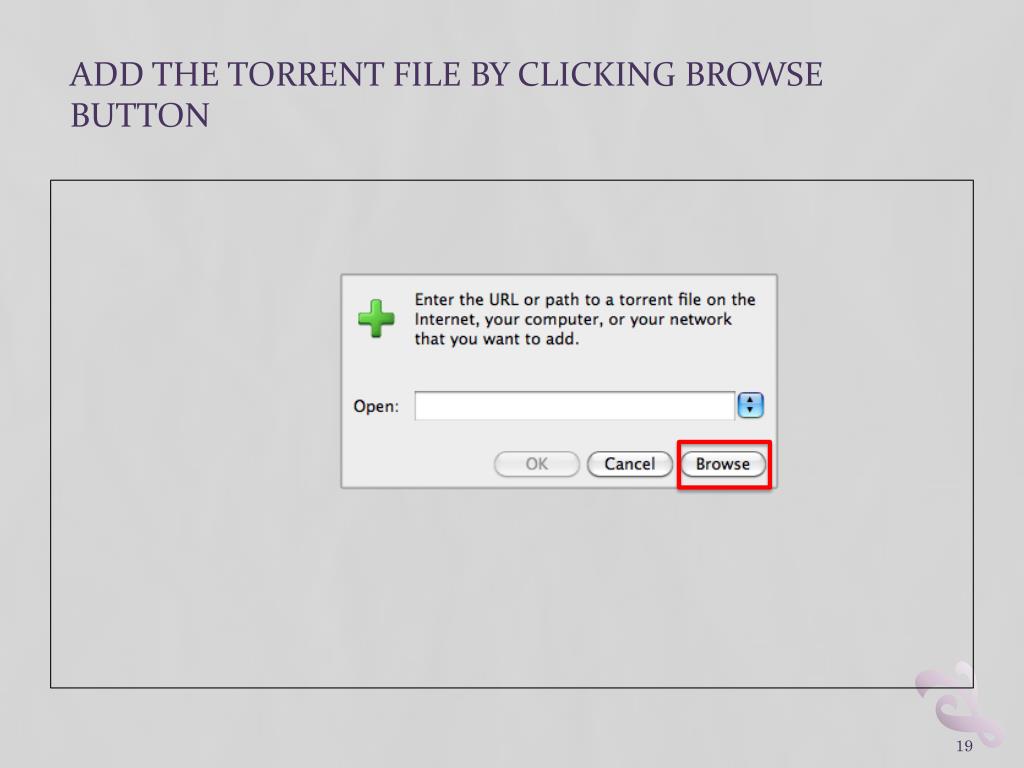Click the slide page number 19
This screenshot has height=768, width=1024.
[x=965, y=746]
